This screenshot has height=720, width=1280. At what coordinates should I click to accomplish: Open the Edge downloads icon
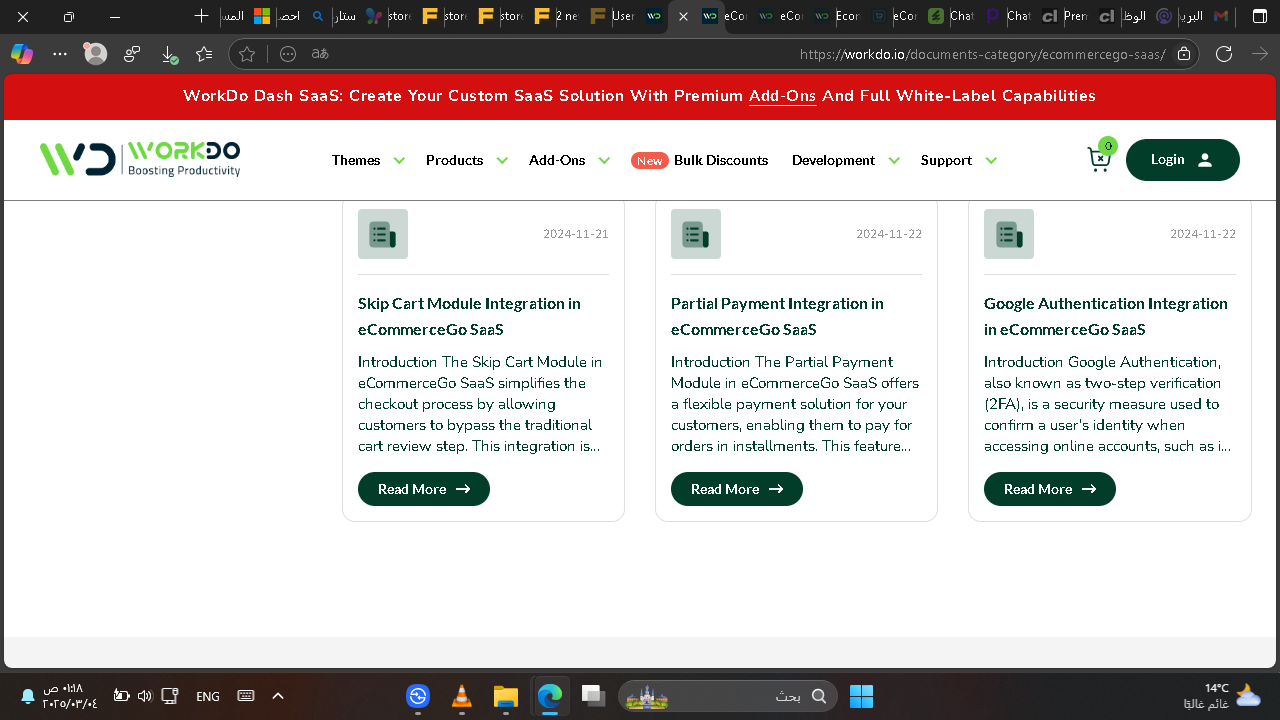pyautogui.click(x=169, y=54)
